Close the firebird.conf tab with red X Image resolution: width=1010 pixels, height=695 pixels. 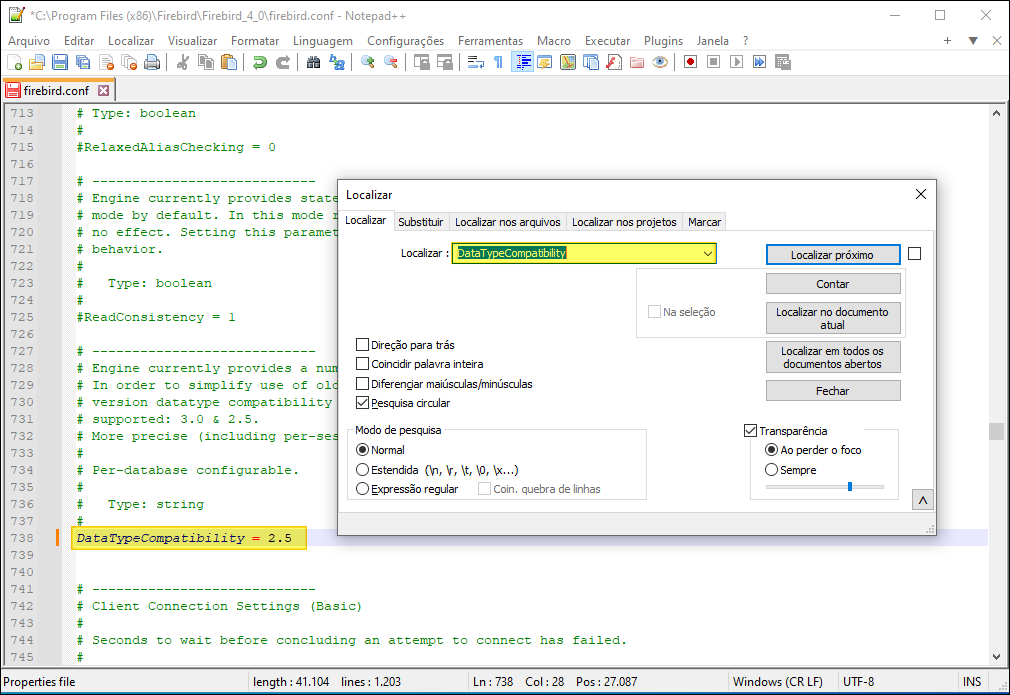[x=103, y=91]
